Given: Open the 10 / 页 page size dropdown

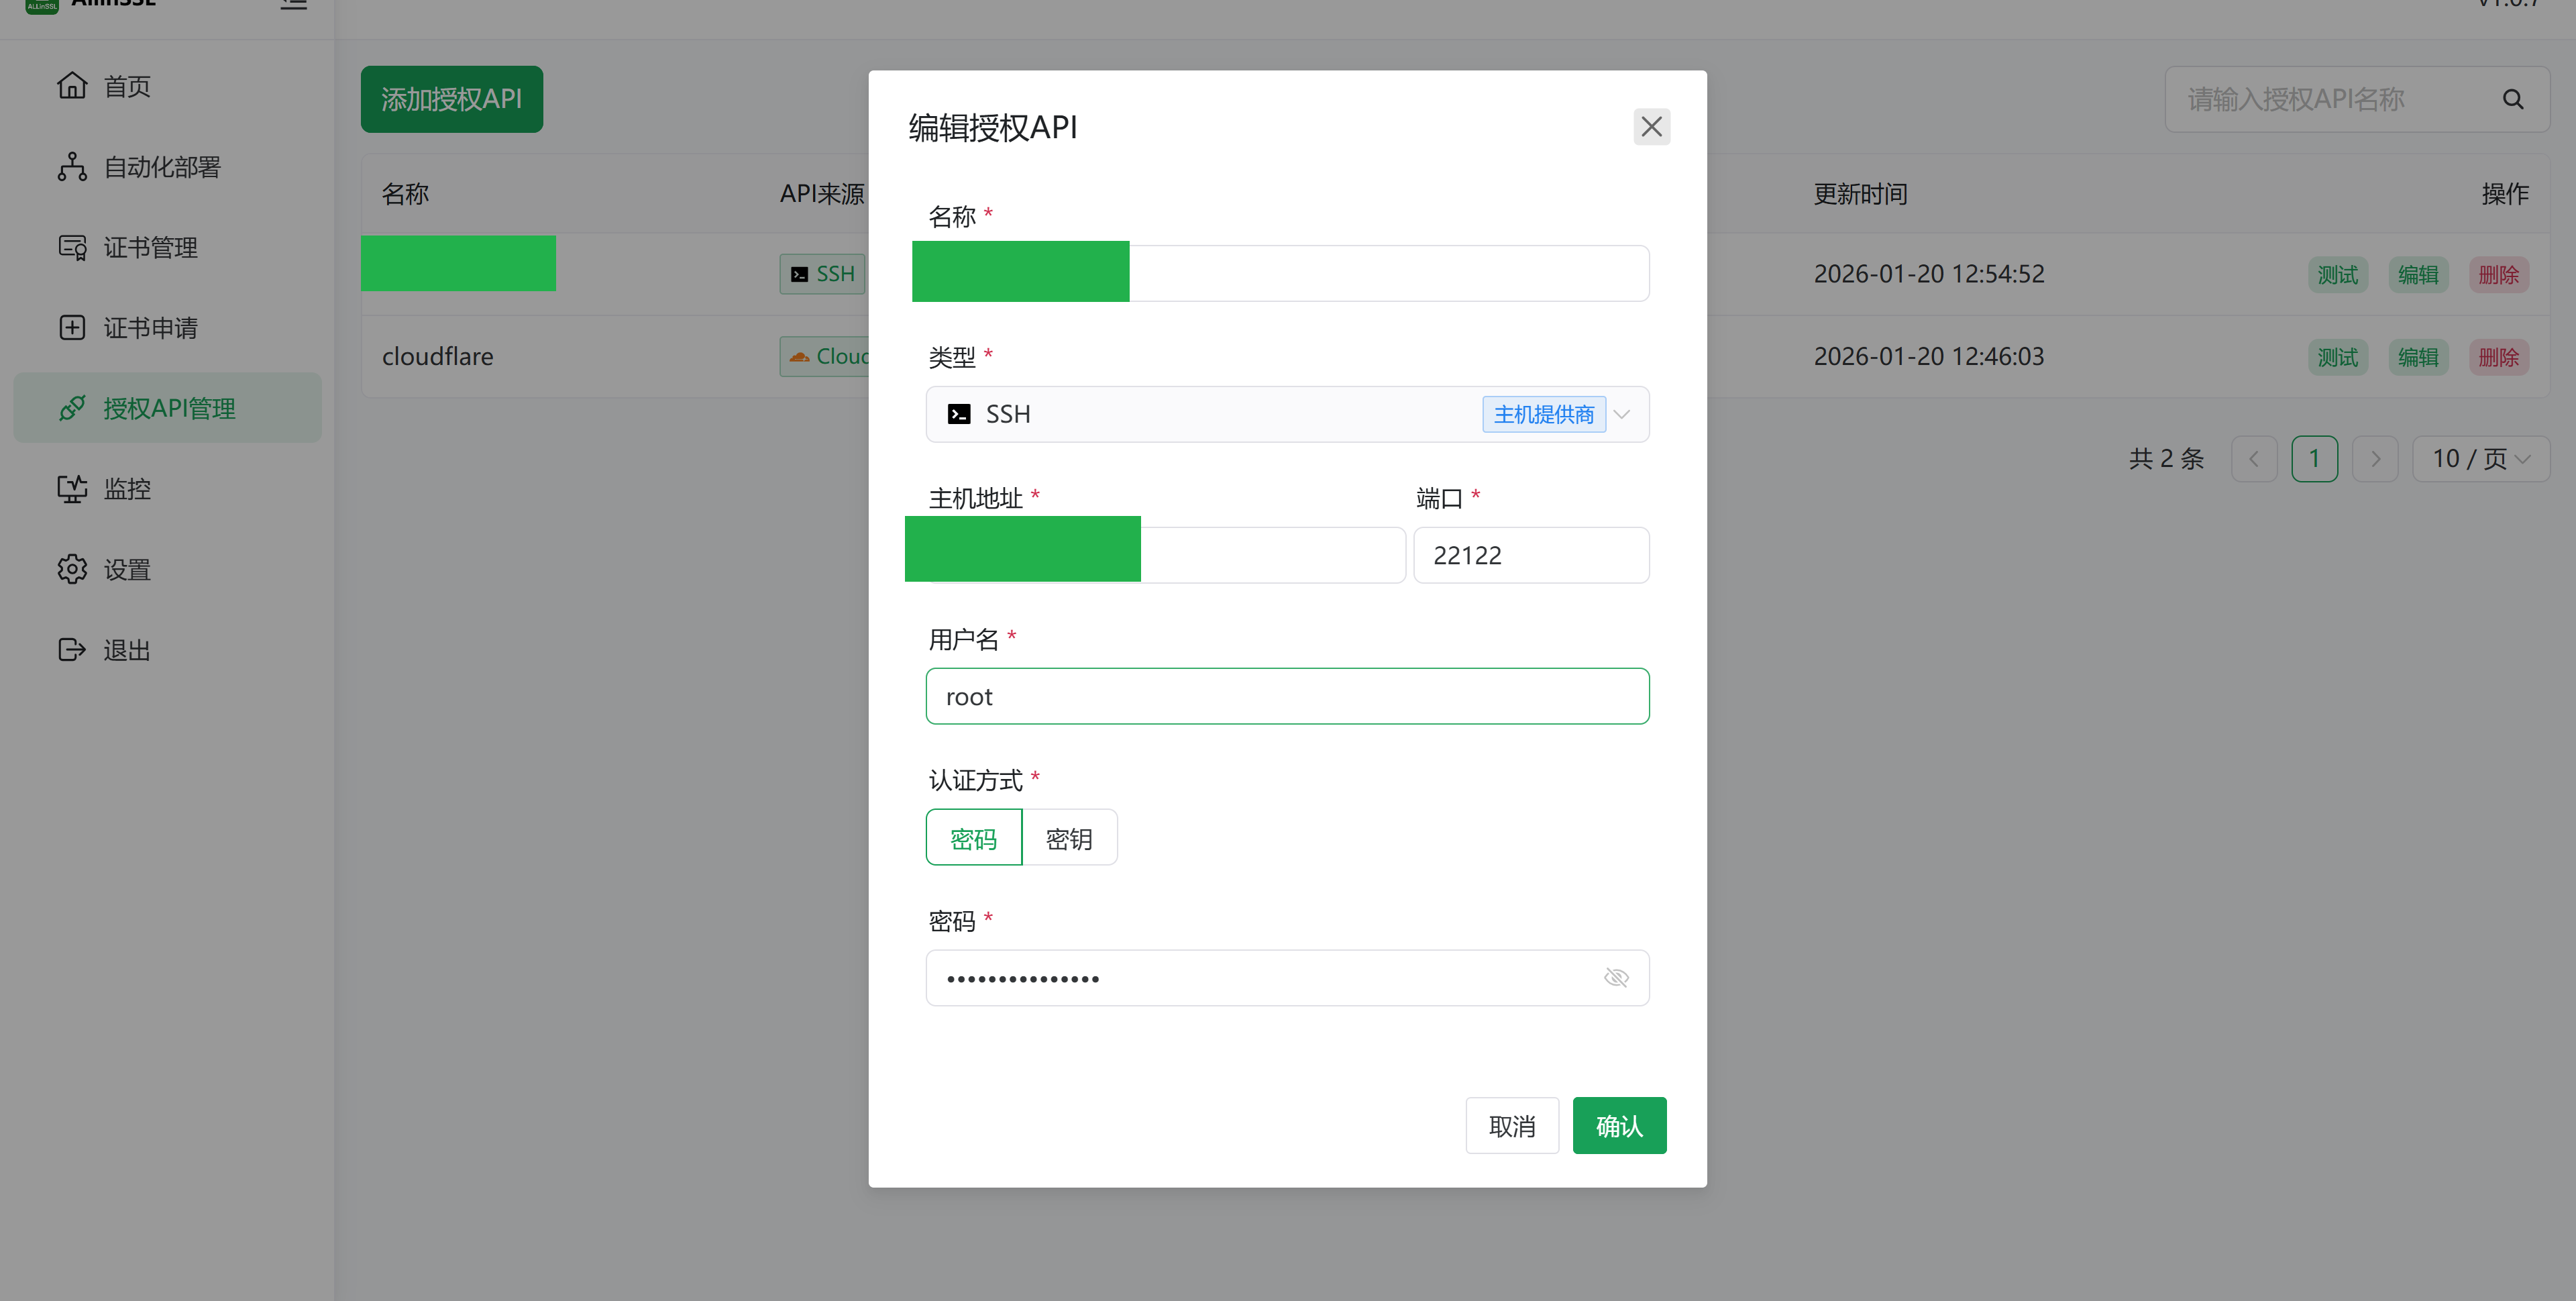Looking at the screenshot, I should (x=2480, y=459).
